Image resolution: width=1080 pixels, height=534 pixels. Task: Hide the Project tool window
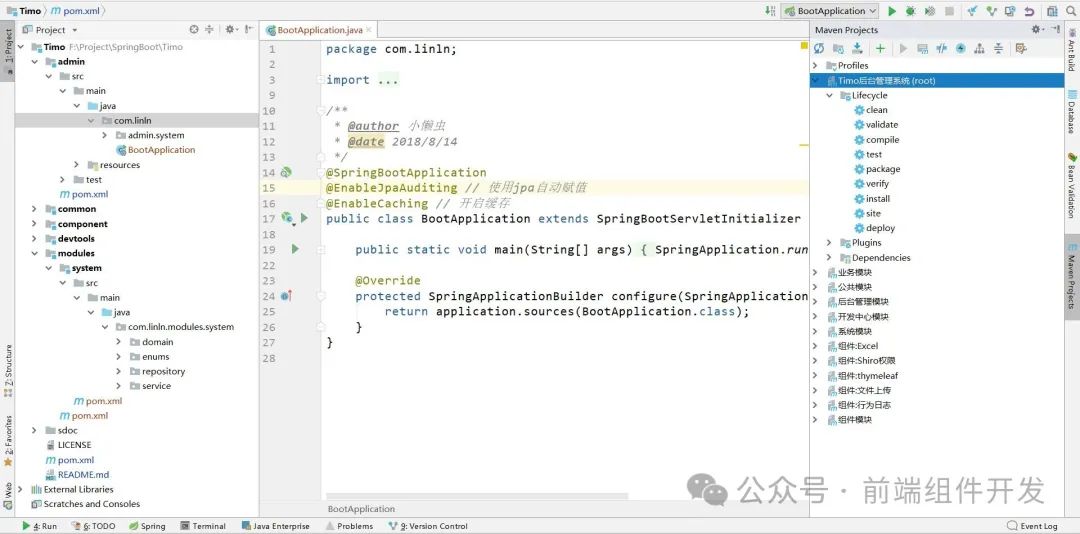[249, 30]
